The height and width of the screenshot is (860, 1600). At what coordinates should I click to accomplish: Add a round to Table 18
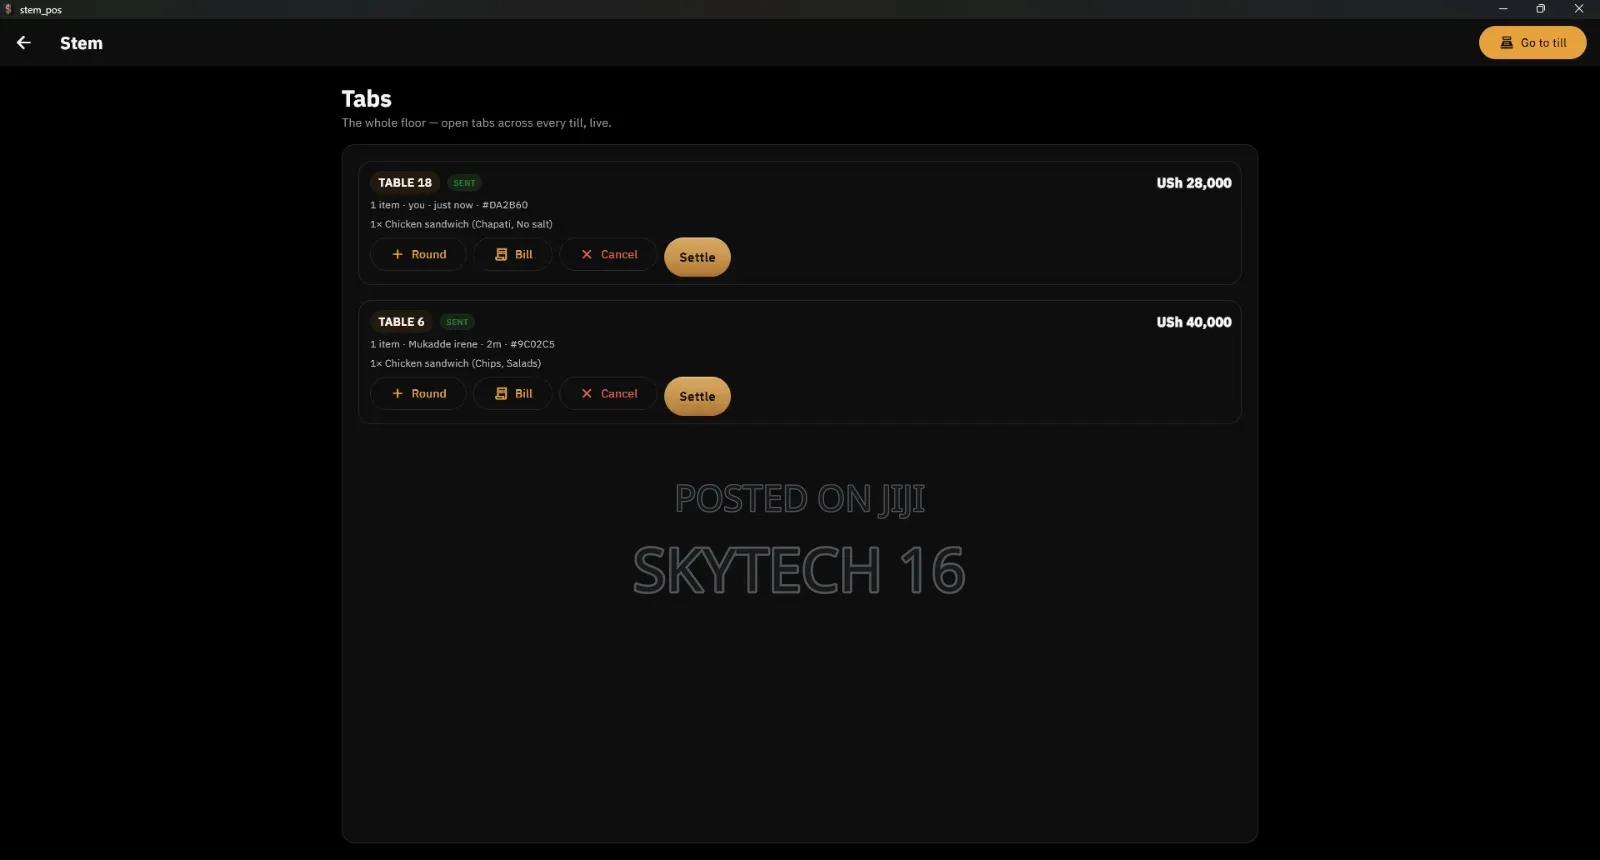[418, 254]
